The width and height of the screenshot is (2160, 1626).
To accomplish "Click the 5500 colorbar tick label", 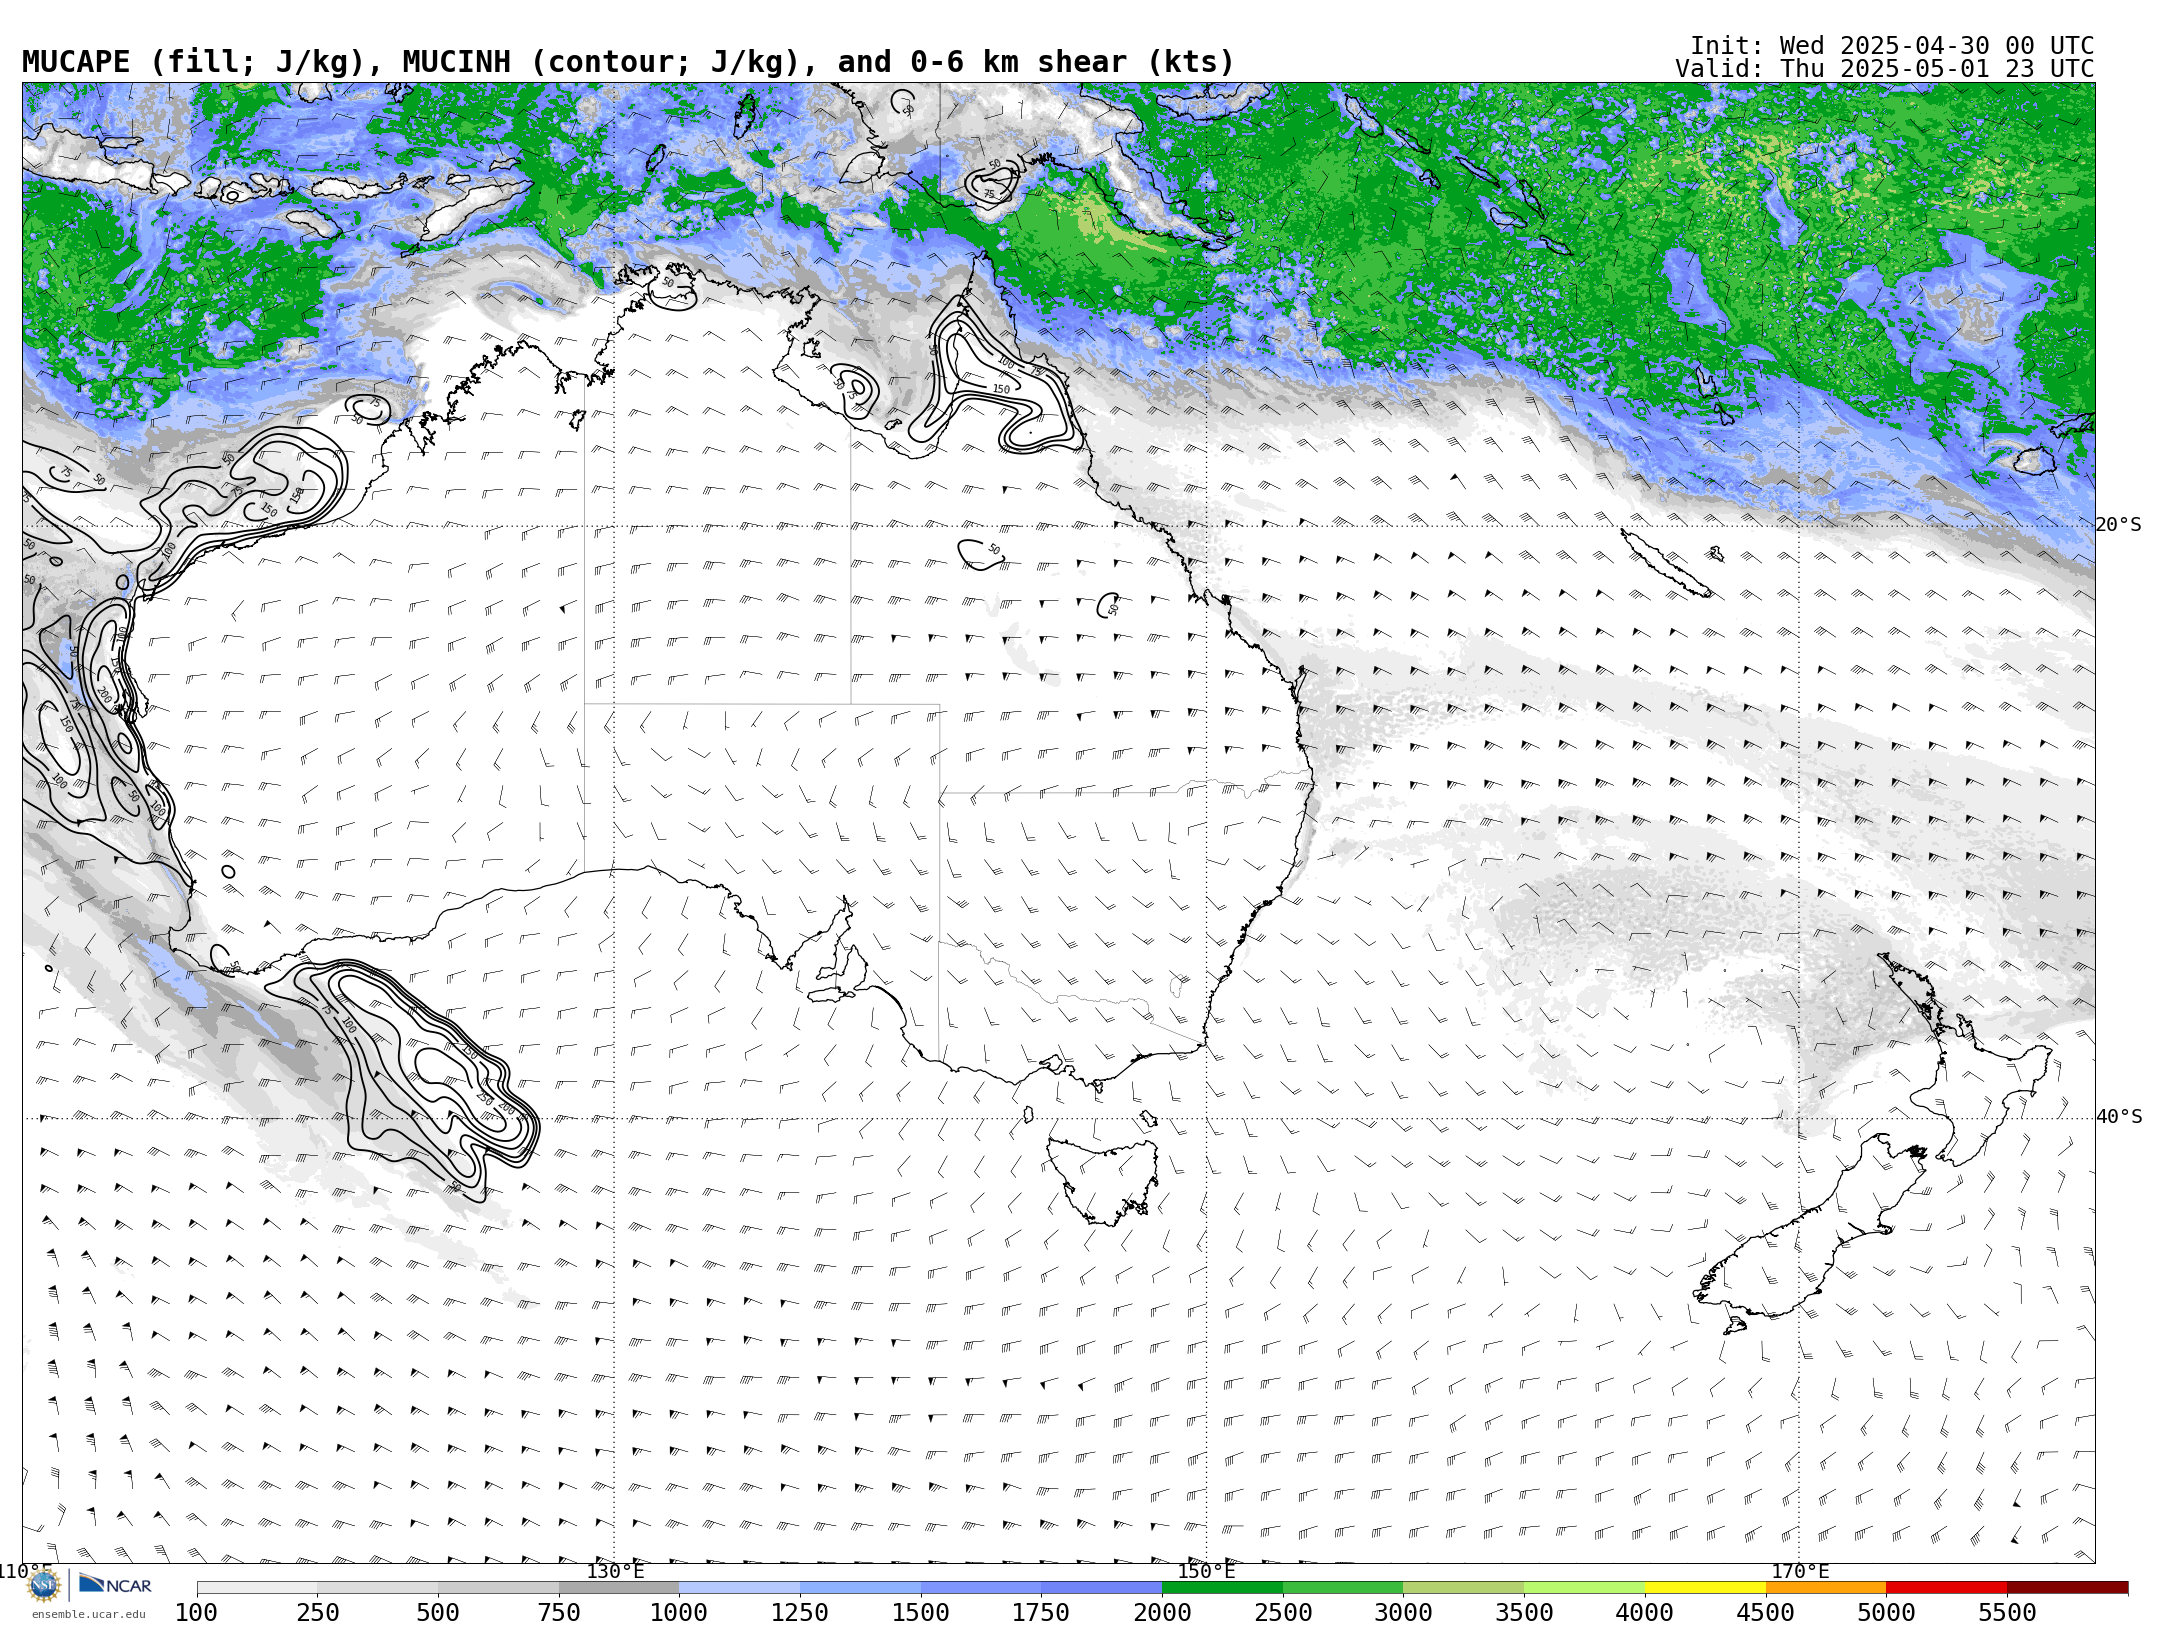I will [x=2007, y=1612].
